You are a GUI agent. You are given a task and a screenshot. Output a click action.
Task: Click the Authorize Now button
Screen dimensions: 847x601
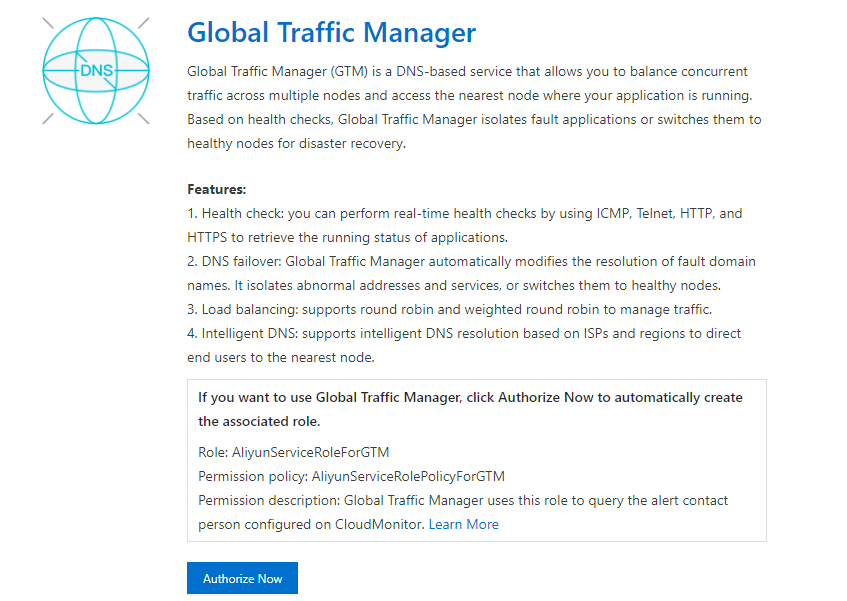[242, 578]
